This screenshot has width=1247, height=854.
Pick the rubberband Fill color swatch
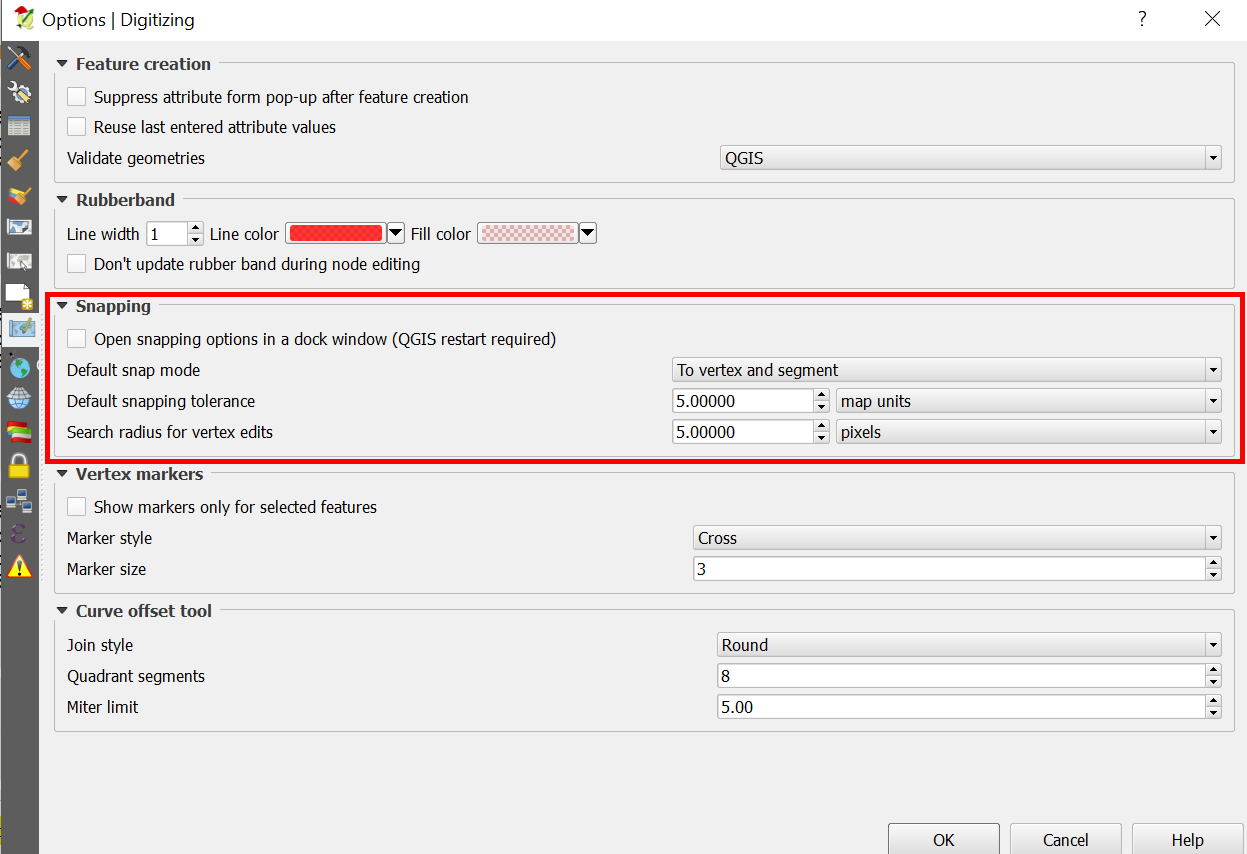[x=528, y=234]
